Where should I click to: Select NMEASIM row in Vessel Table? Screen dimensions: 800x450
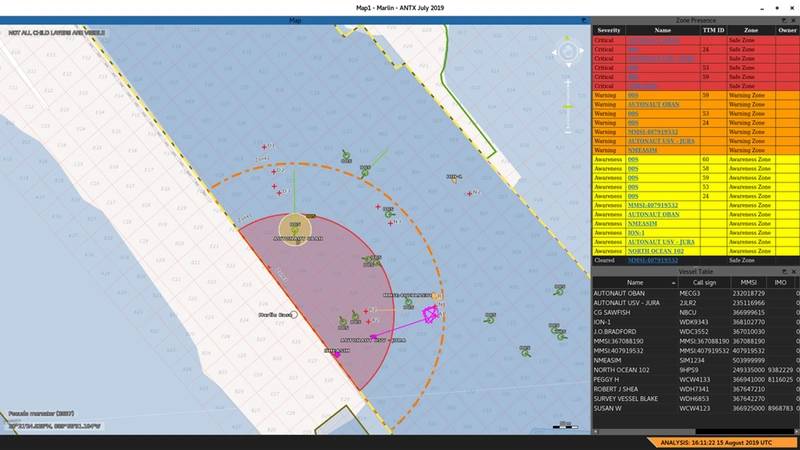(694, 360)
